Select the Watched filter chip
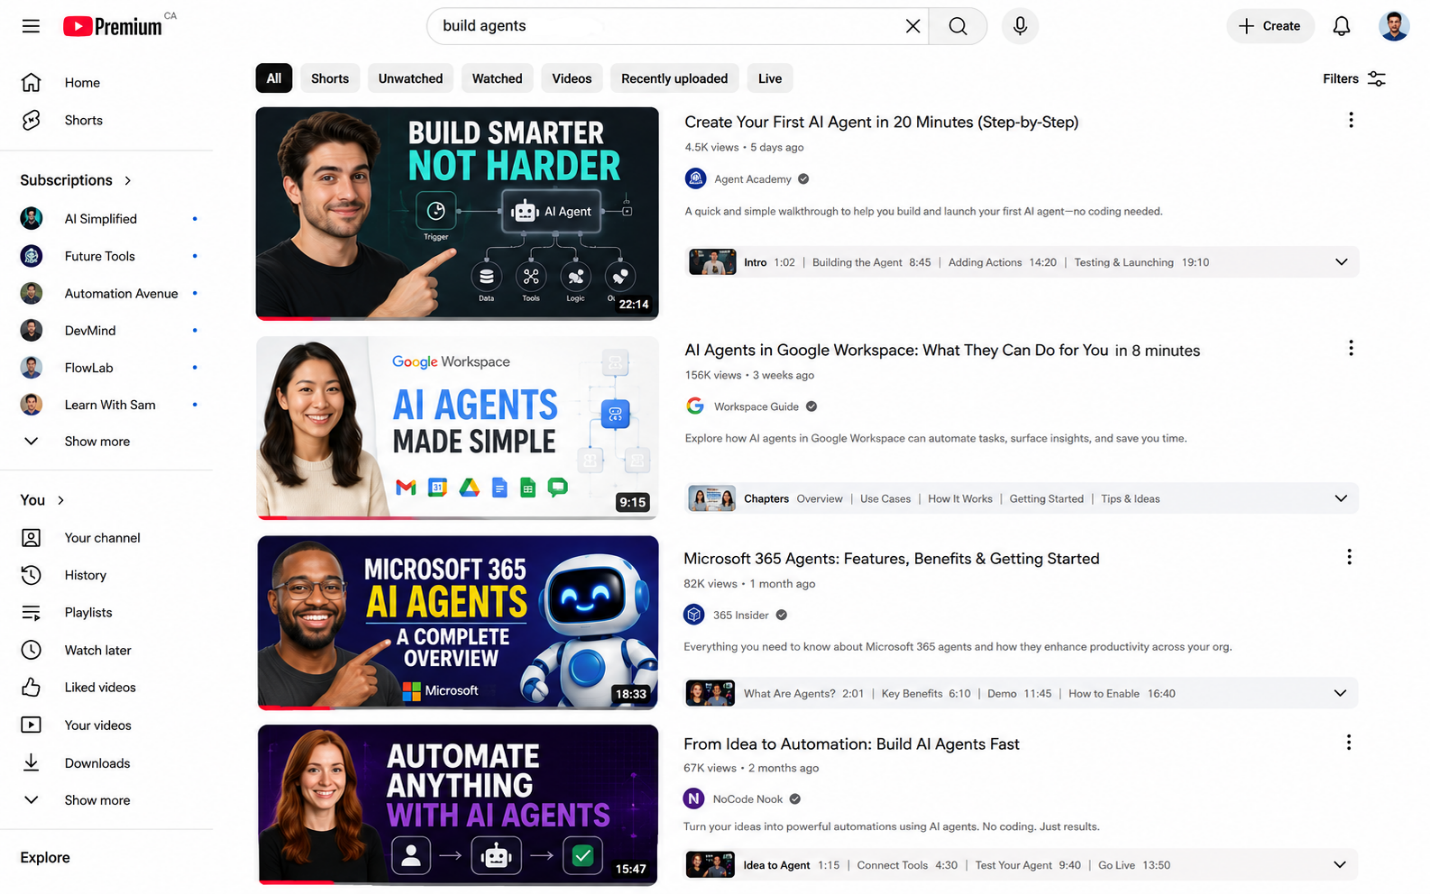Screen dimensions: 1430x894 (x=497, y=79)
